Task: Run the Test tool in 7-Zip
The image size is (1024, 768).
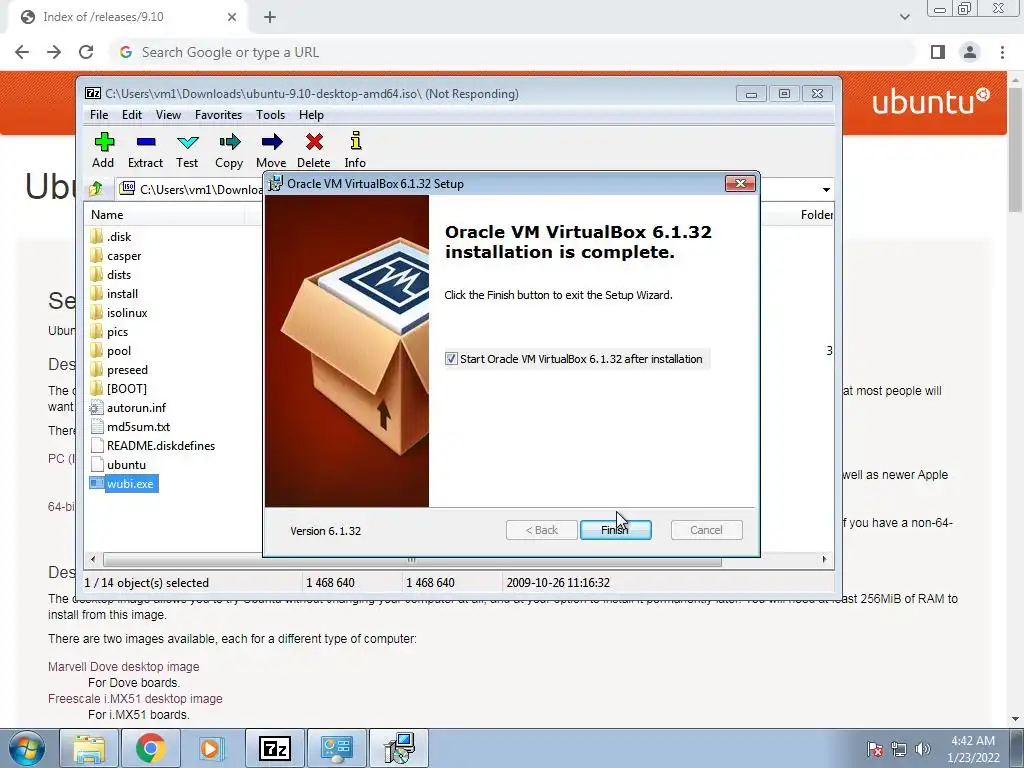Action: [x=187, y=150]
